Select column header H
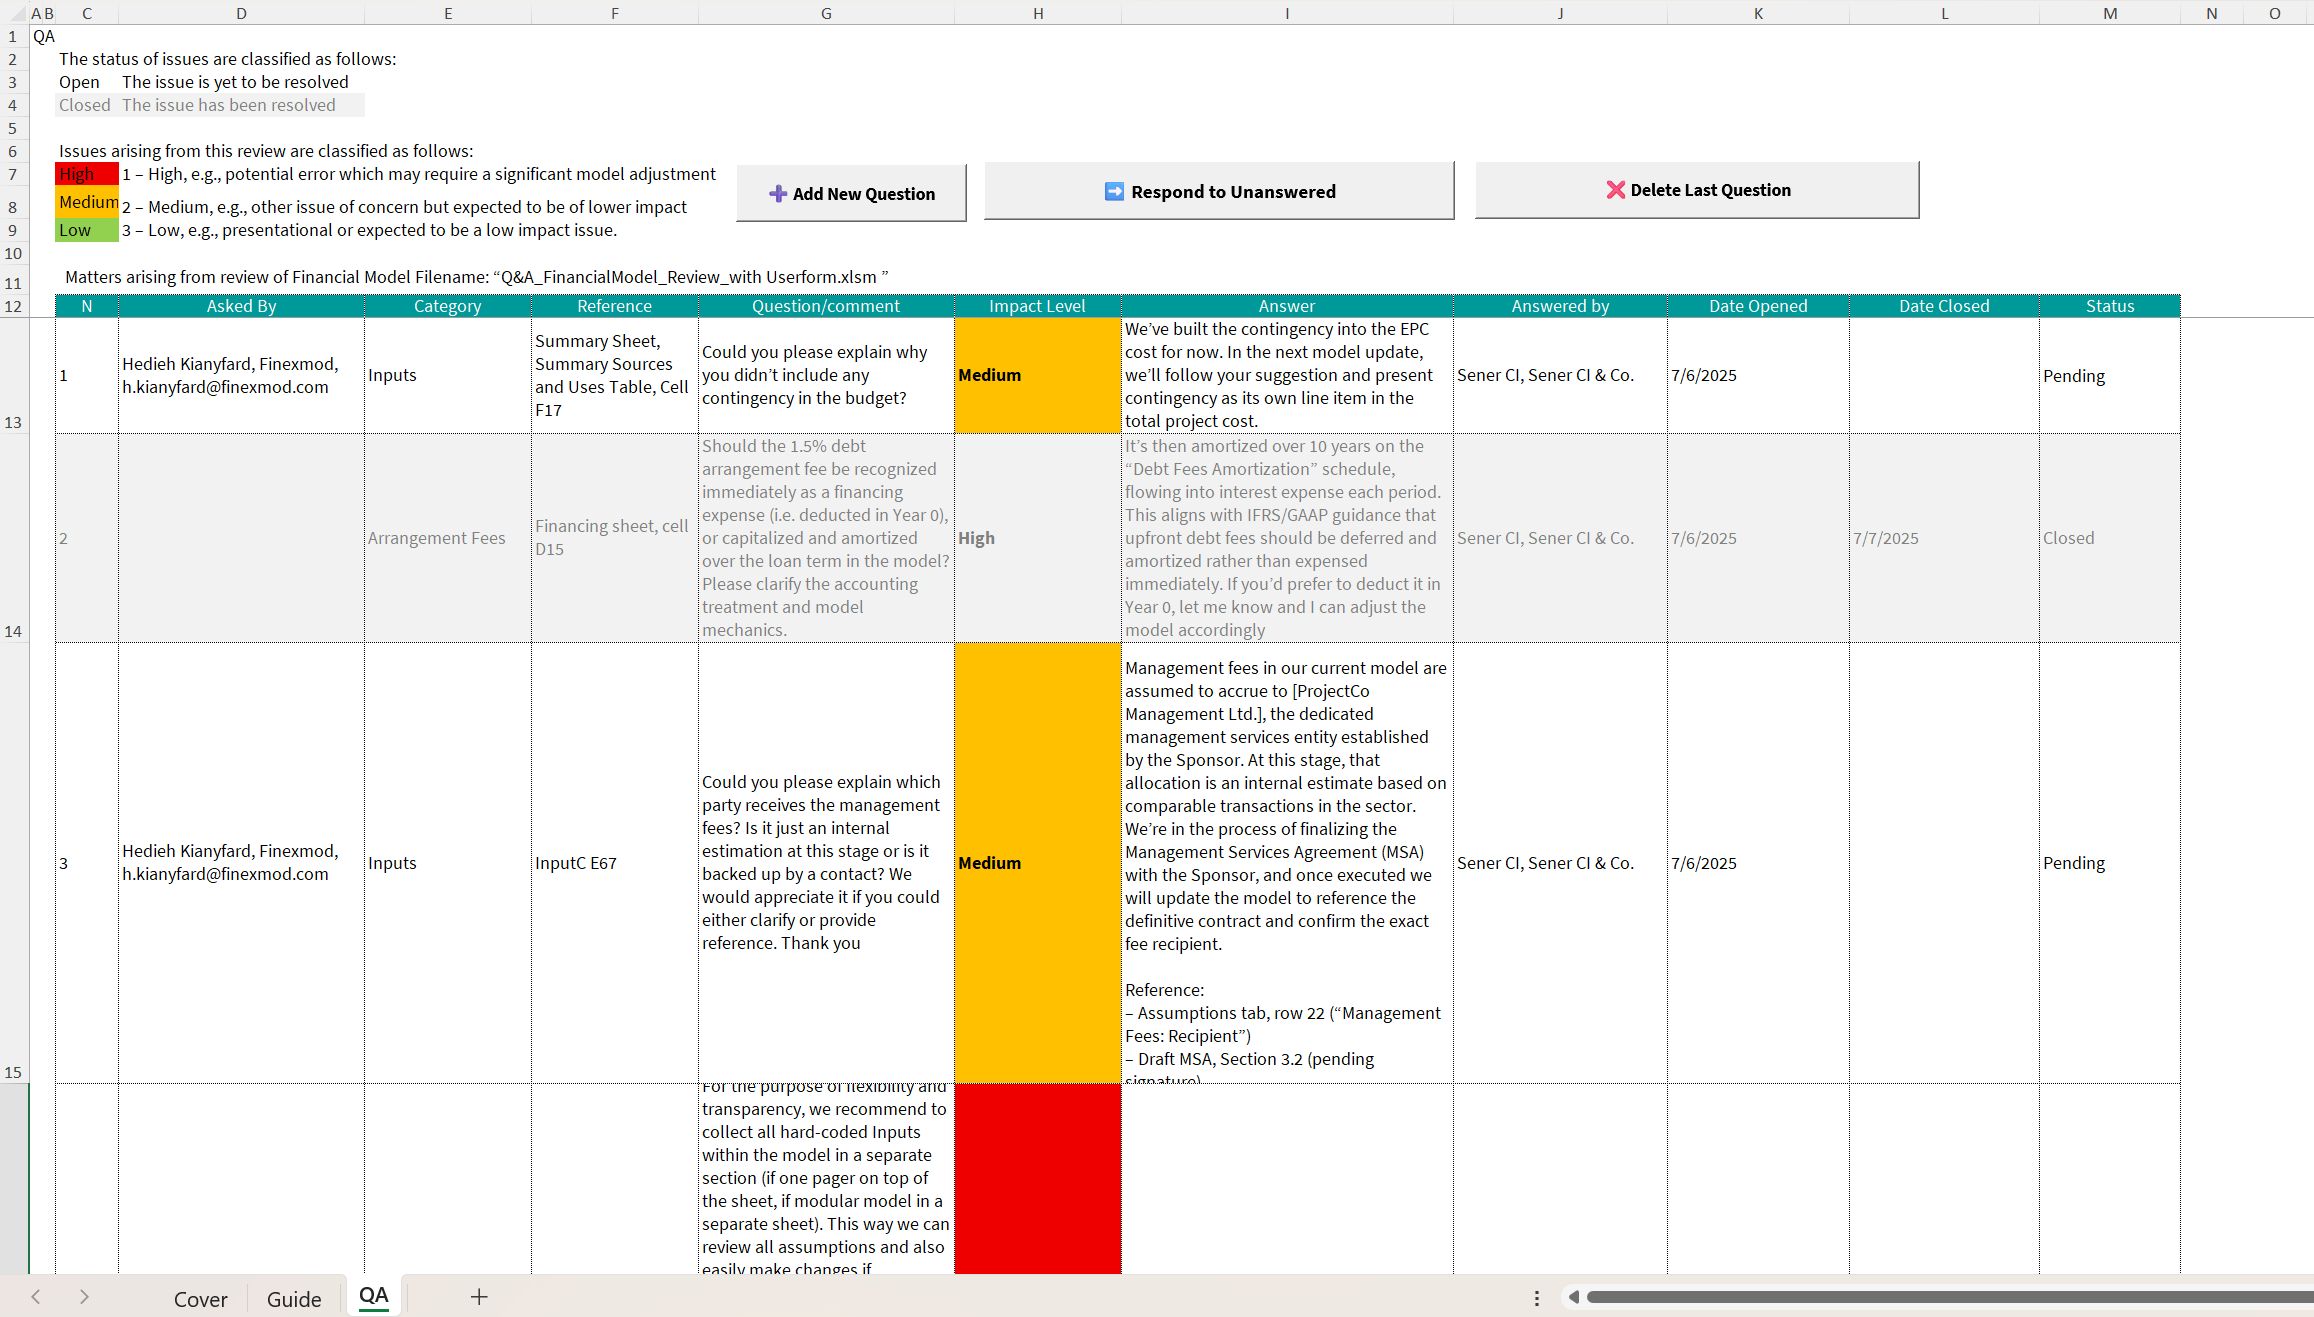This screenshot has height=1317, width=2314. pyautogui.click(x=1037, y=13)
